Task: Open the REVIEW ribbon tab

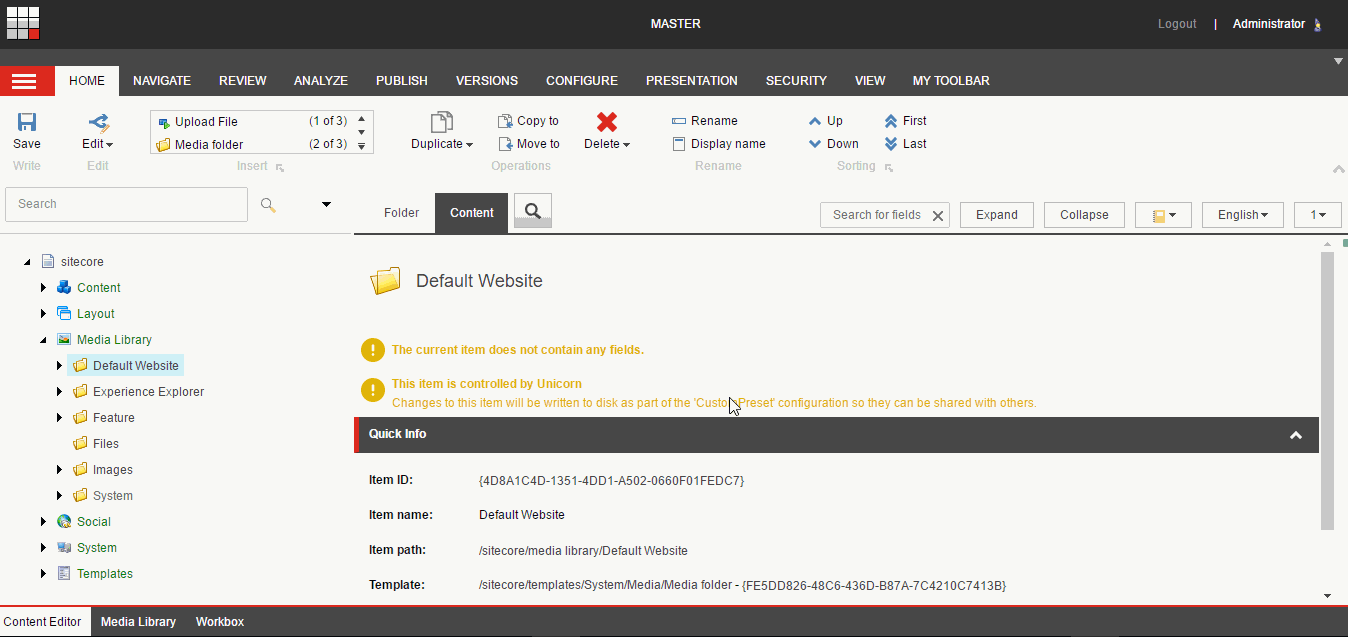Action: point(243,81)
